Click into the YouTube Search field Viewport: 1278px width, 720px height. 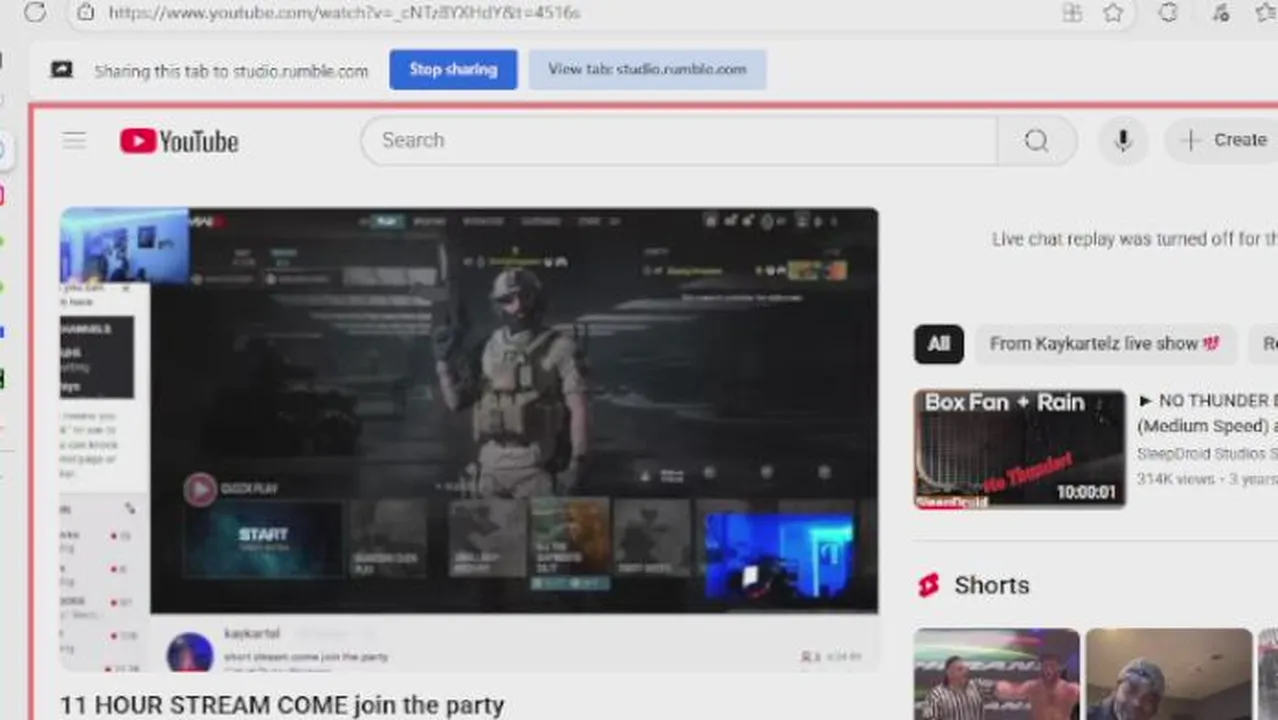[x=680, y=140]
